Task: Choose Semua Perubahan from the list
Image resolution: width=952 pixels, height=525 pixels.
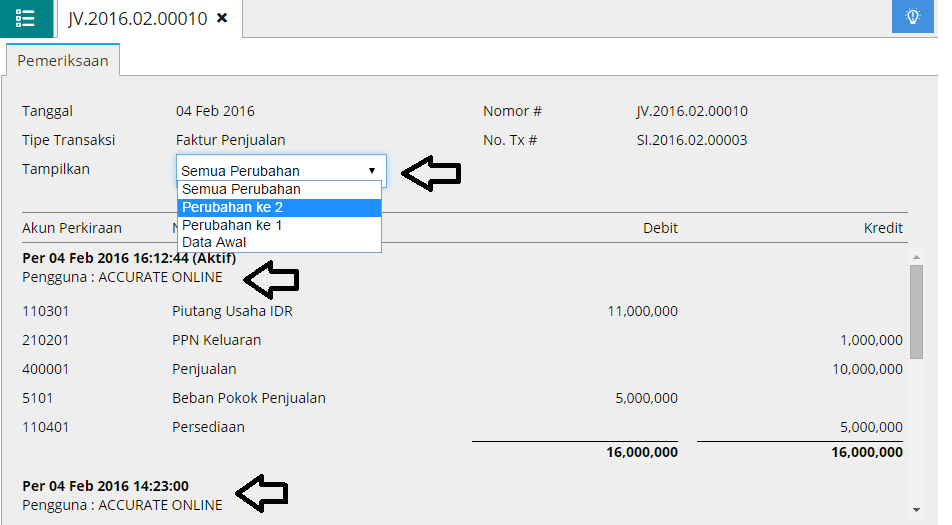Action: [x=241, y=189]
